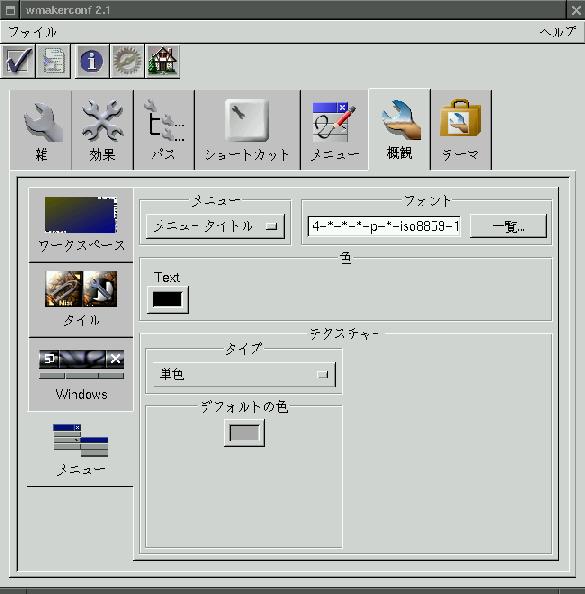
Task: Open the blue info toolbar icon
Action: pyautogui.click(x=92, y=61)
